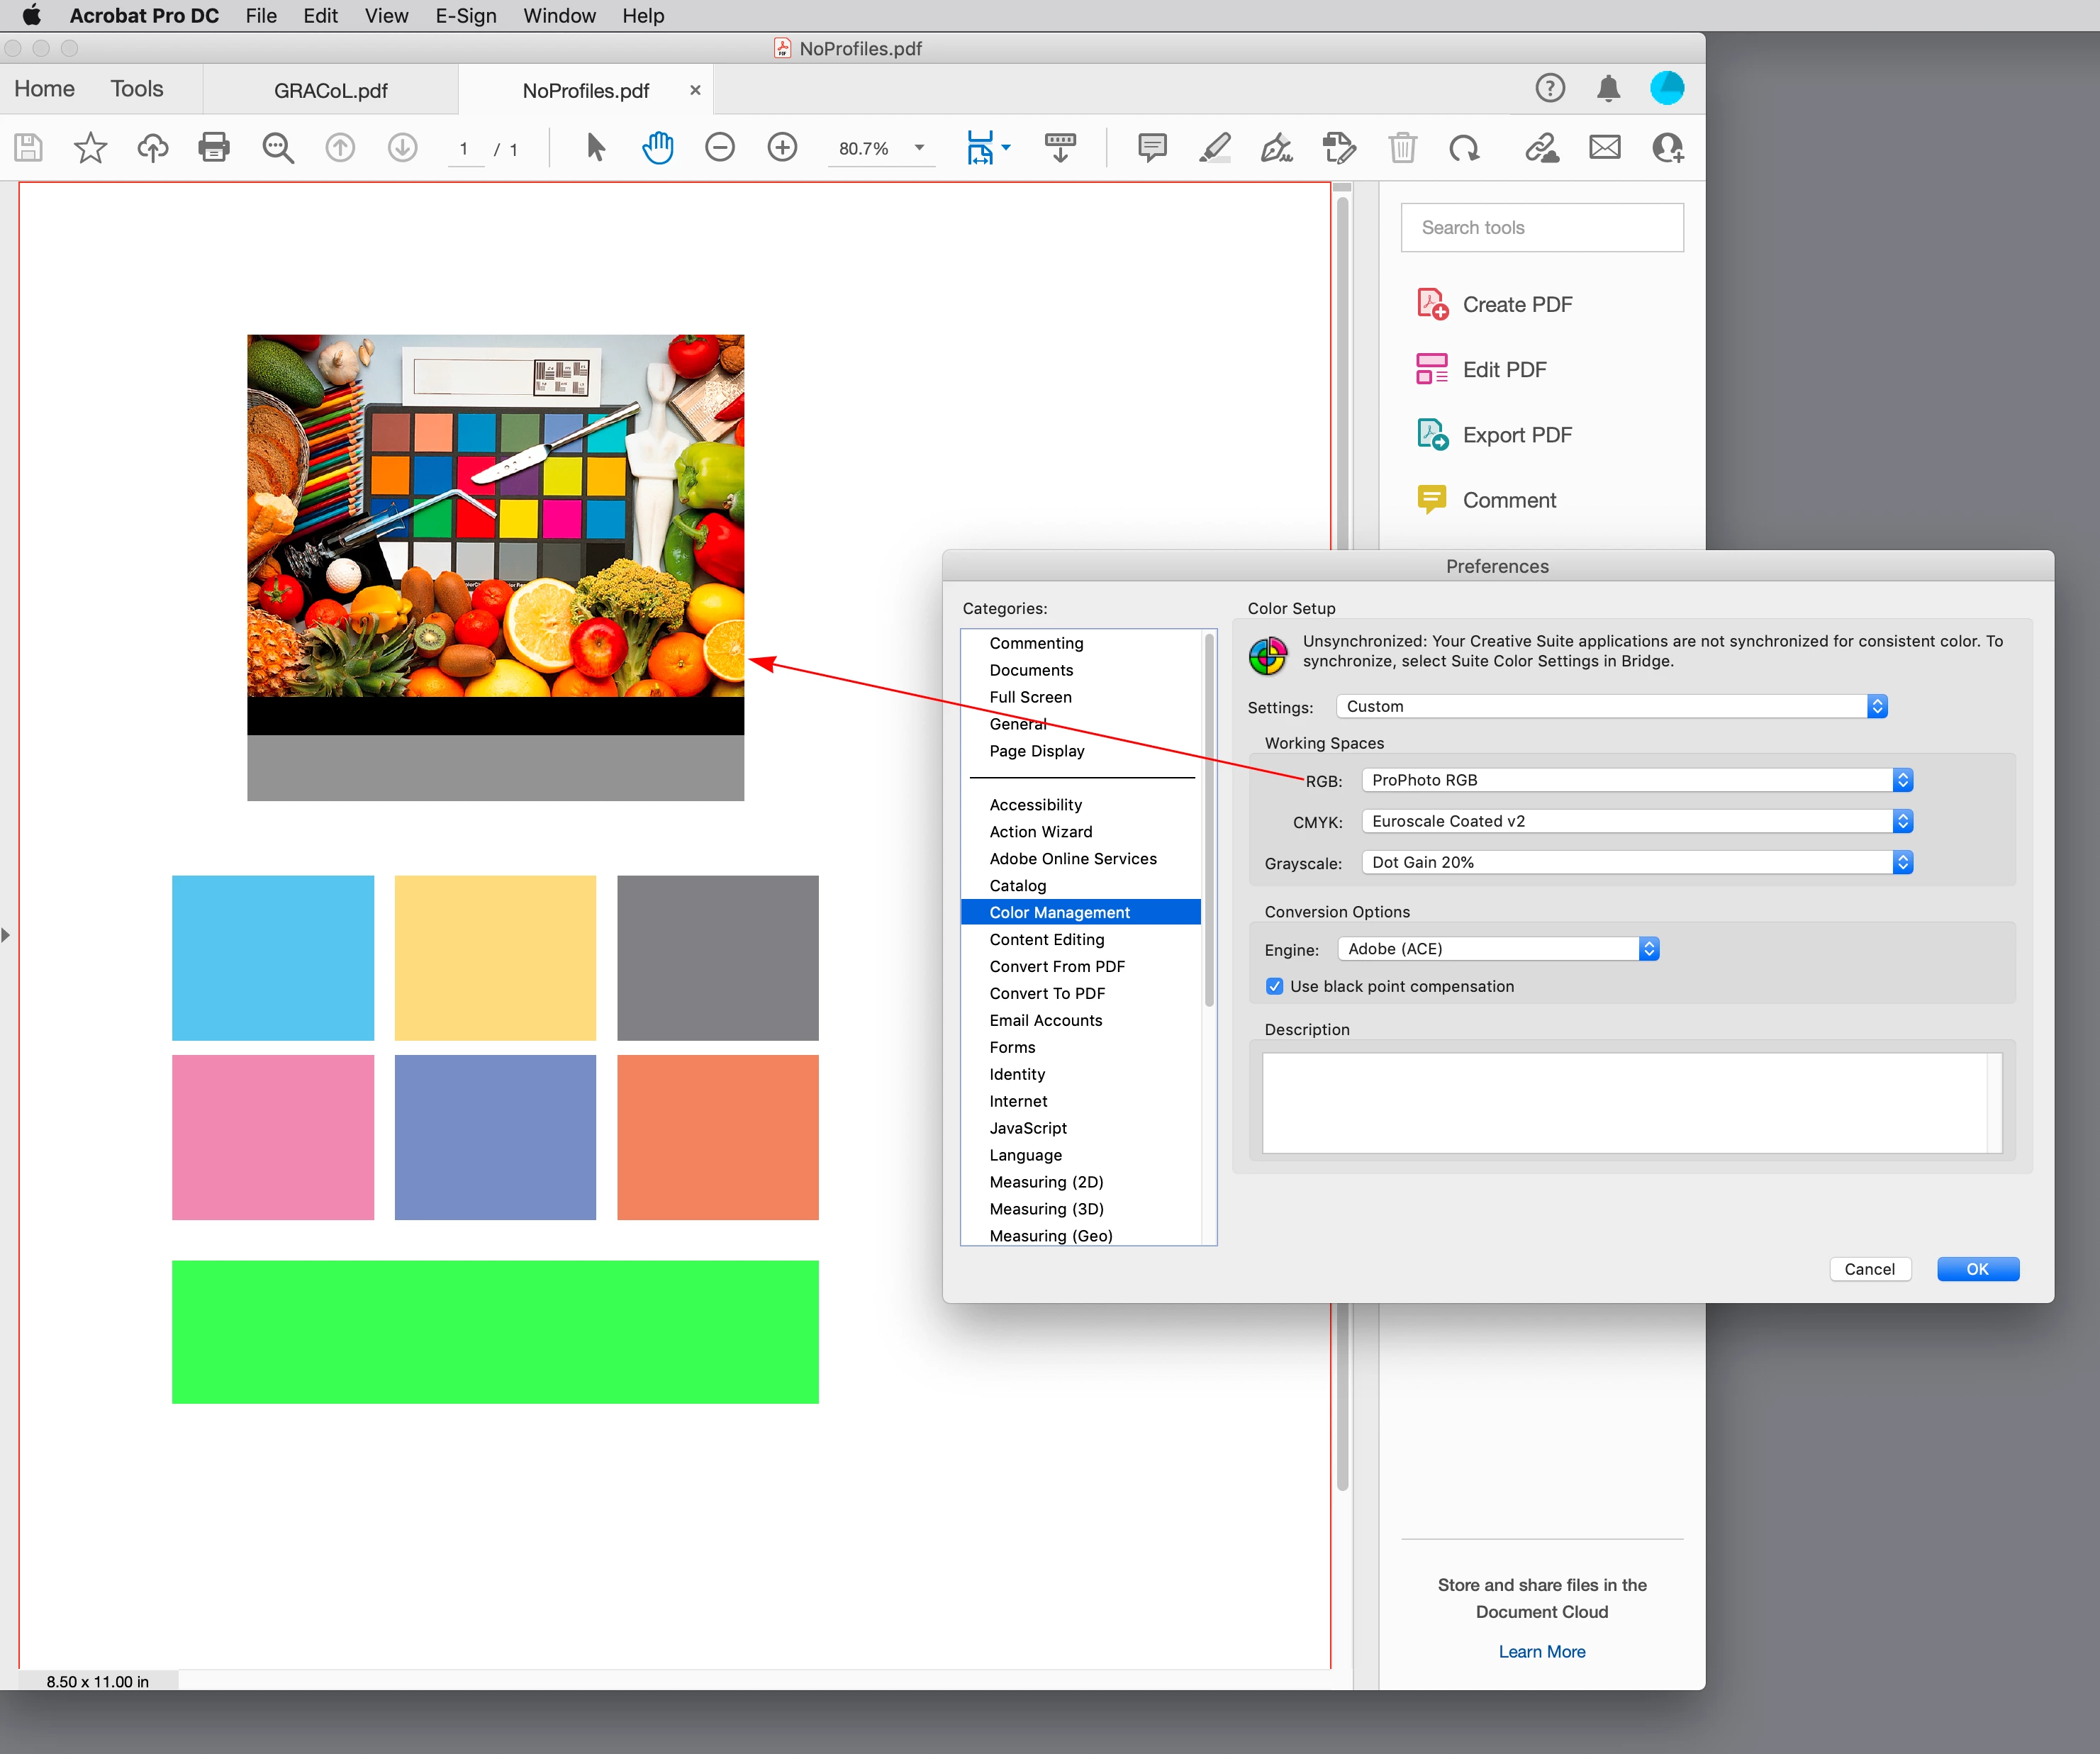Open the E-Sign menu

pyautogui.click(x=465, y=16)
